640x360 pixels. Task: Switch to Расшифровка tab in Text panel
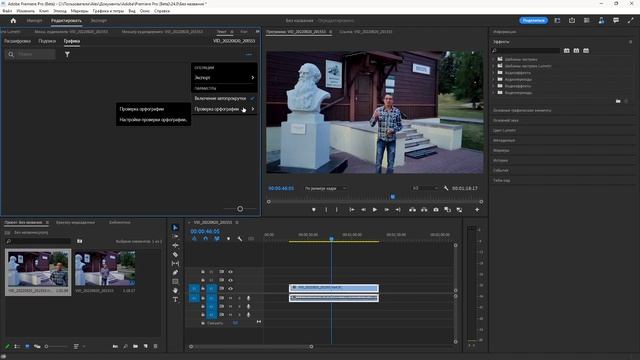(17, 41)
